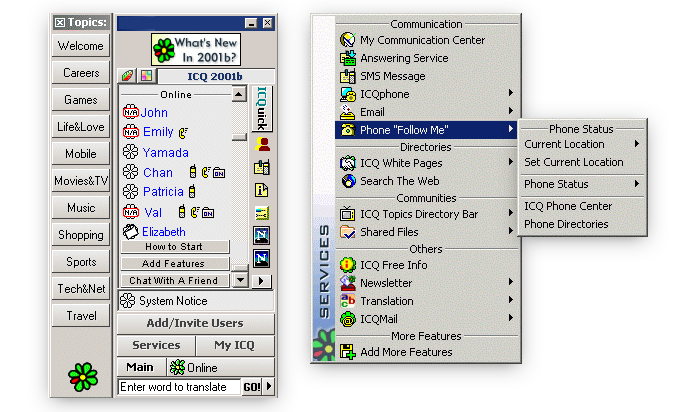Open My Communication Center

click(427, 40)
